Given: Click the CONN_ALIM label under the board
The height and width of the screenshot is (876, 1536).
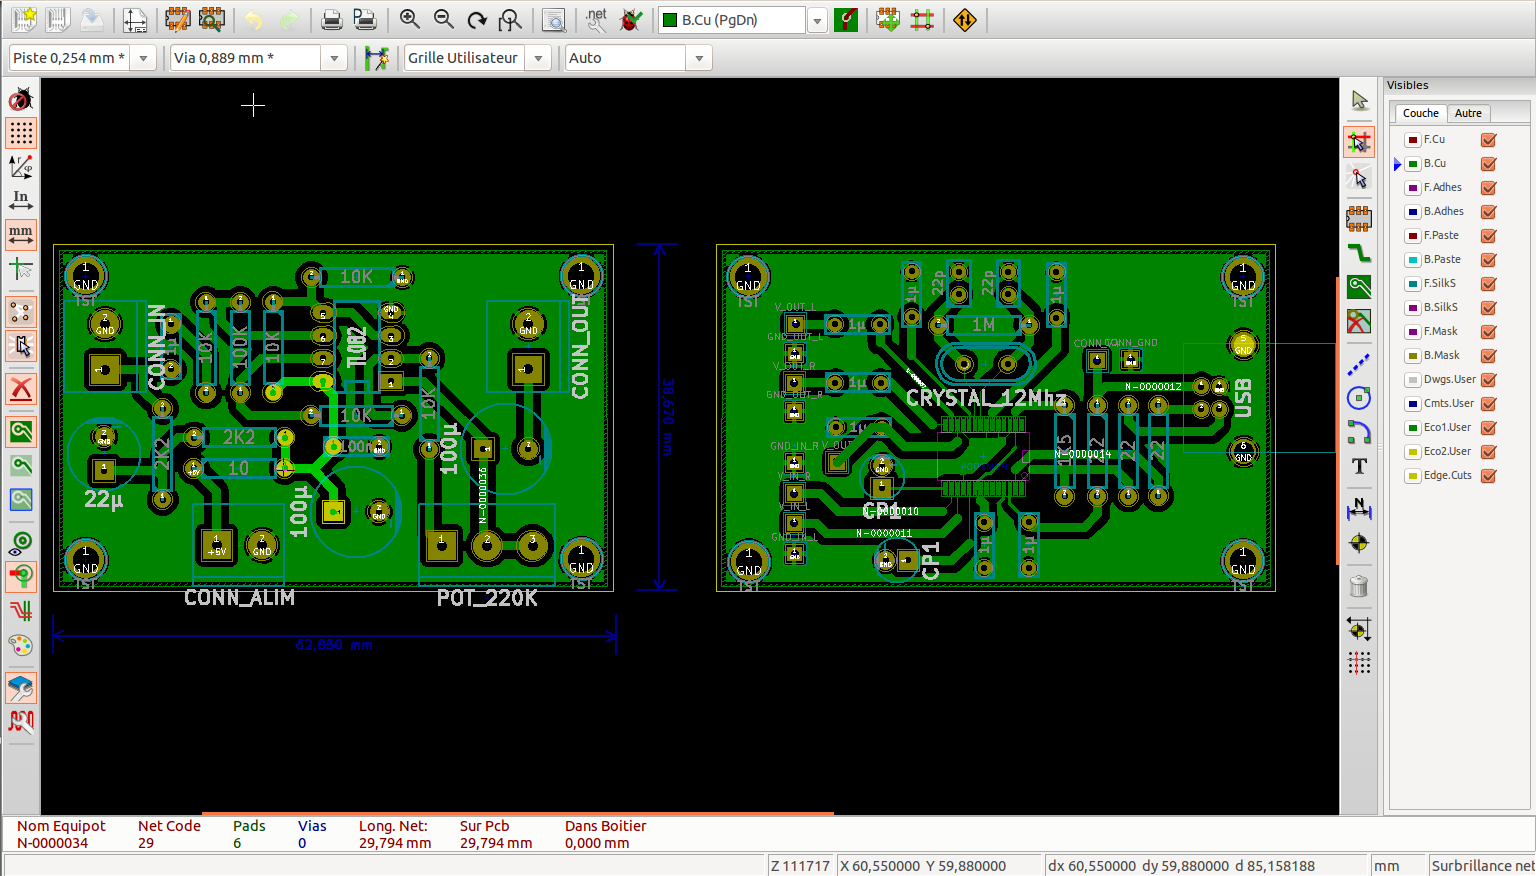Looking at the screenshot, I should [239, 598].
